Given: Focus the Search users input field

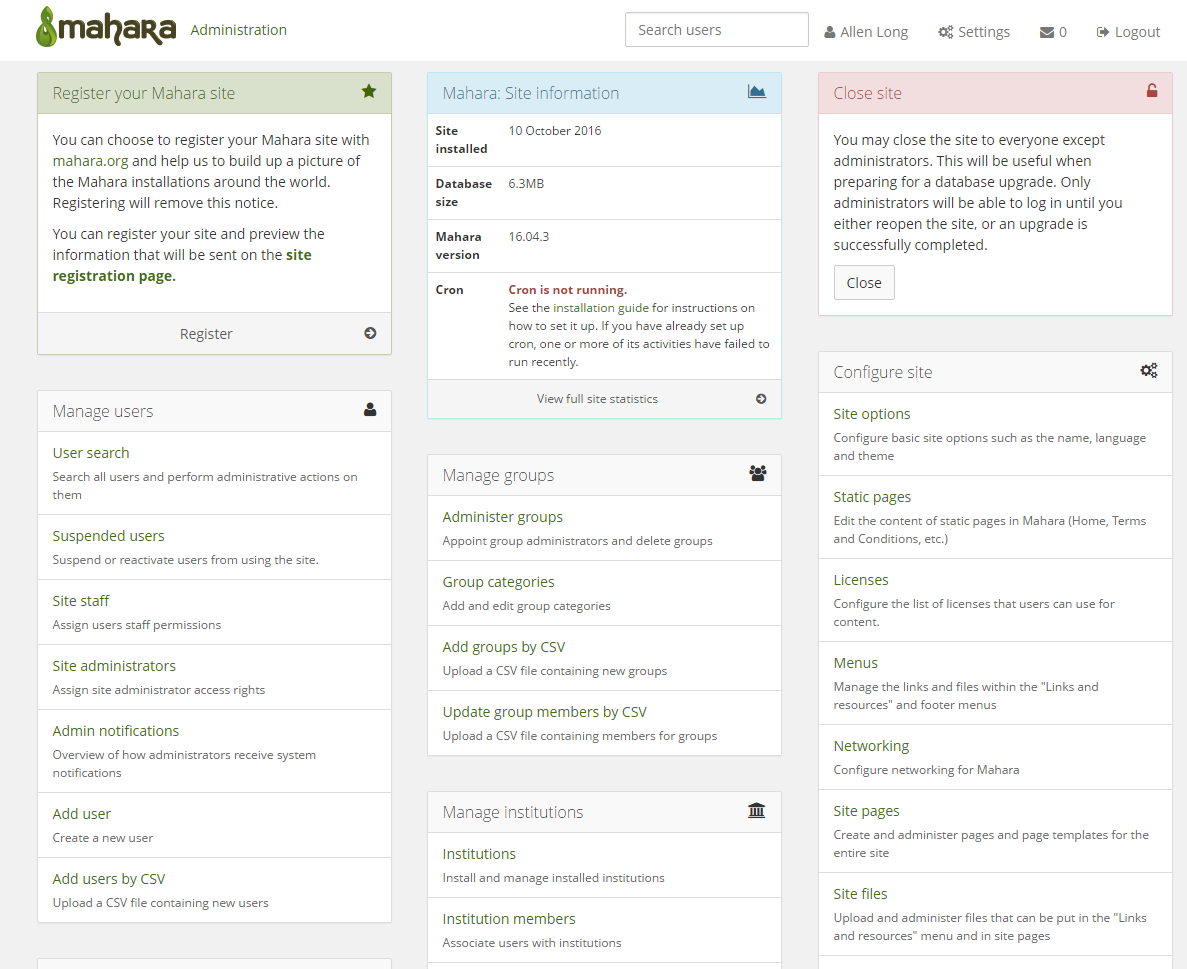Looking at the screenshot, I should point(716,30).
